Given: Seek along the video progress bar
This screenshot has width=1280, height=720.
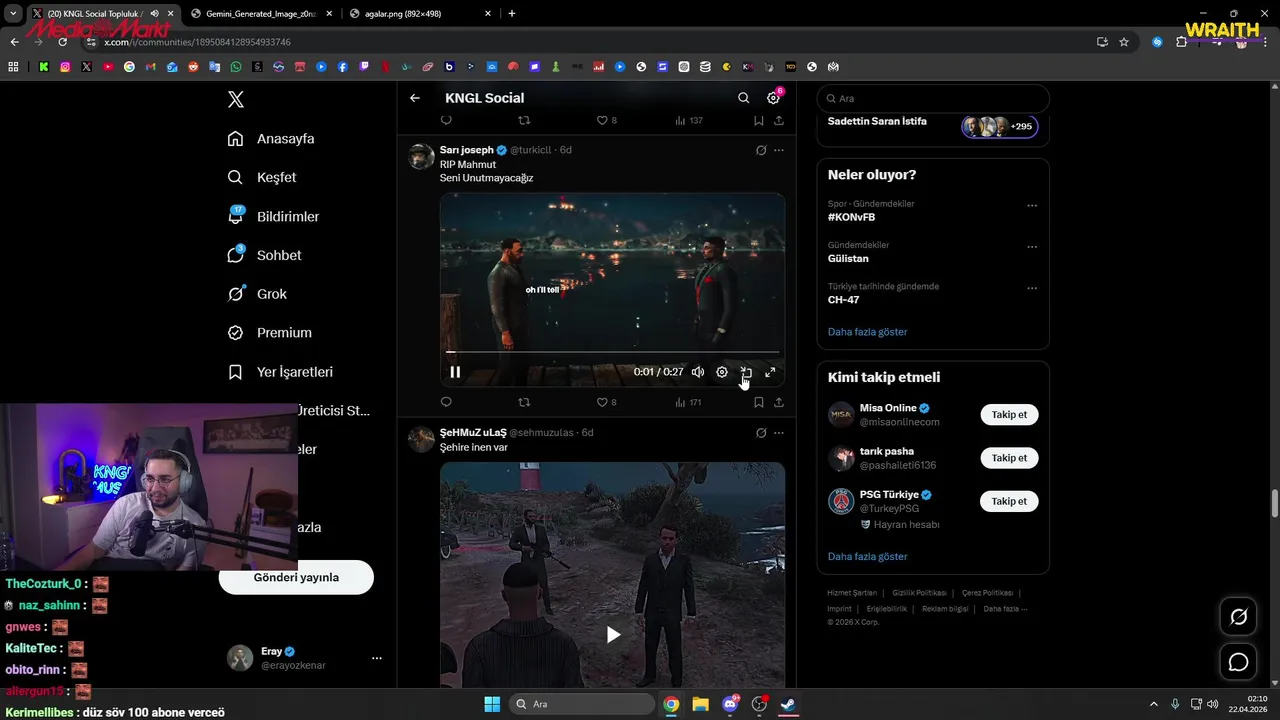Looking at the screenshot, I should 612,352.
